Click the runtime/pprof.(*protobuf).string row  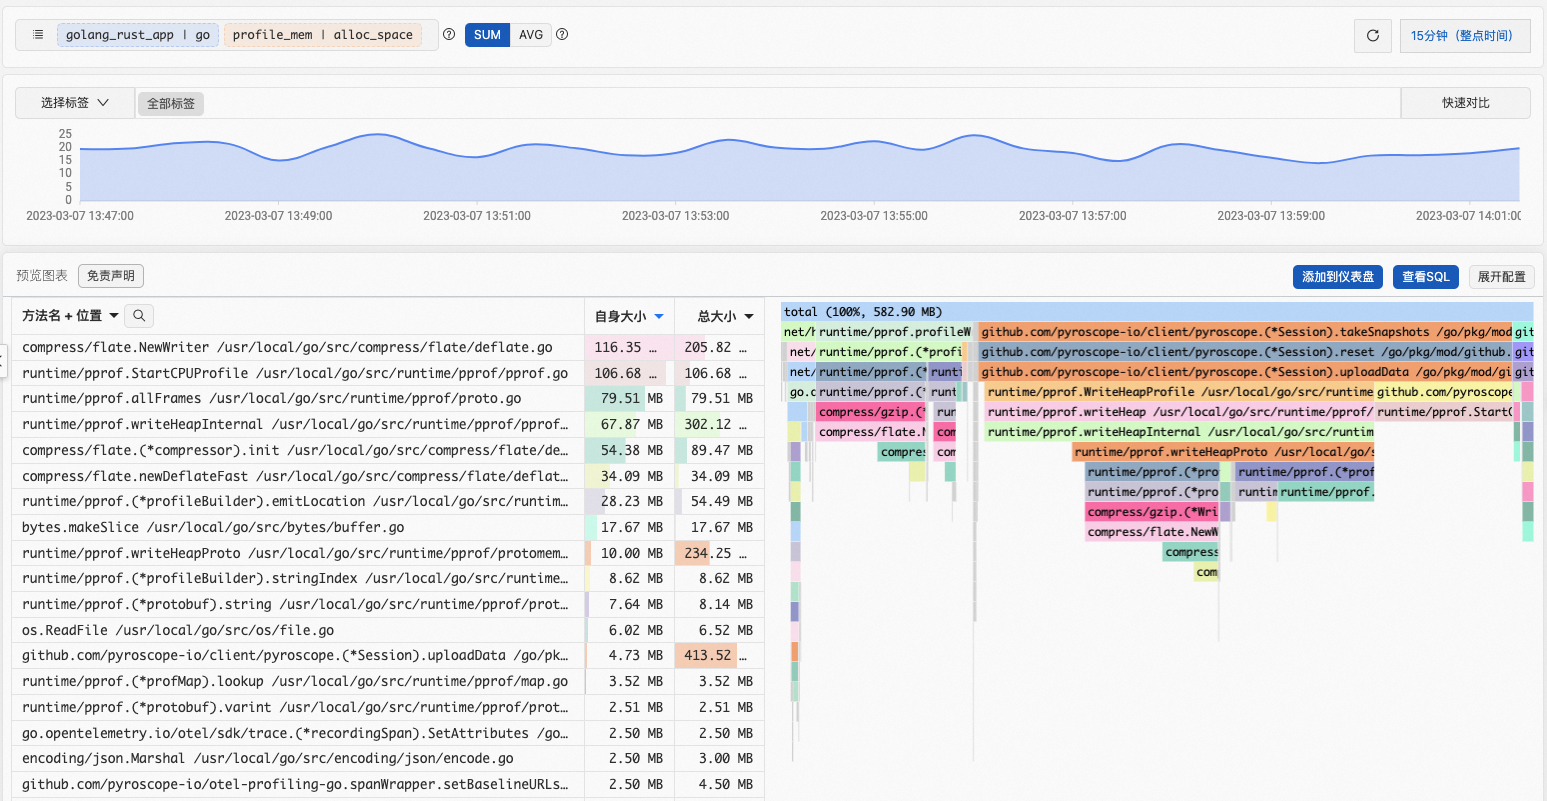388,605
